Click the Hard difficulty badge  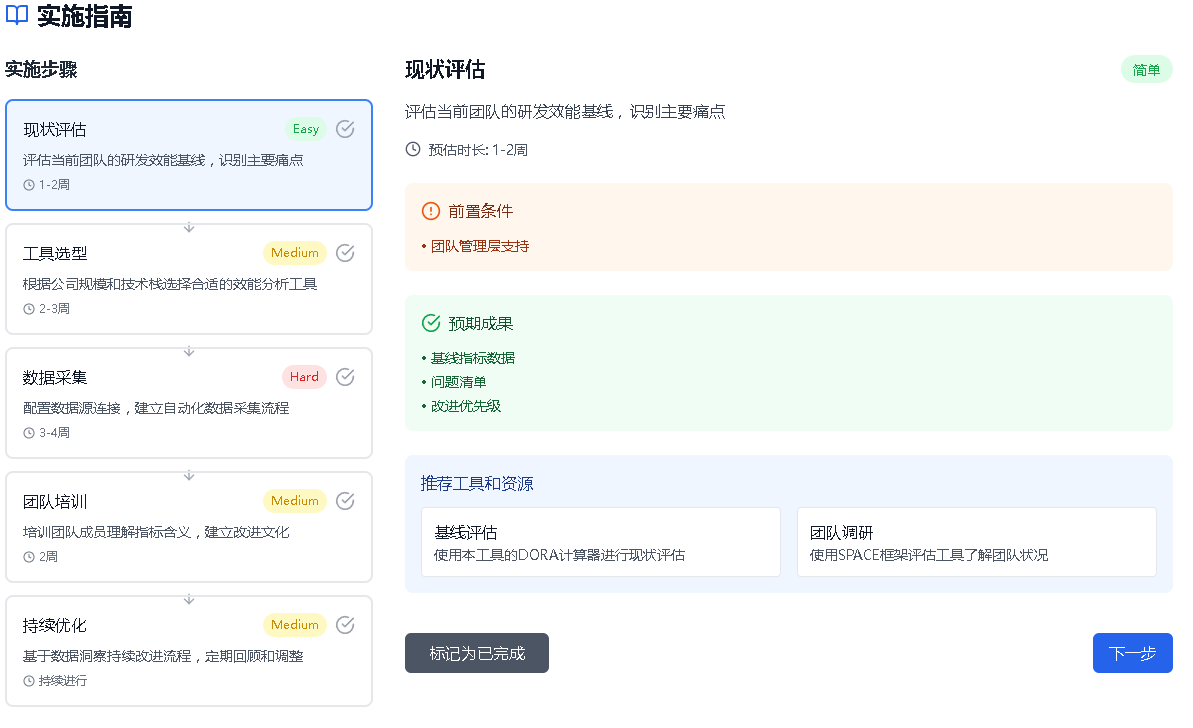(304, 377)
